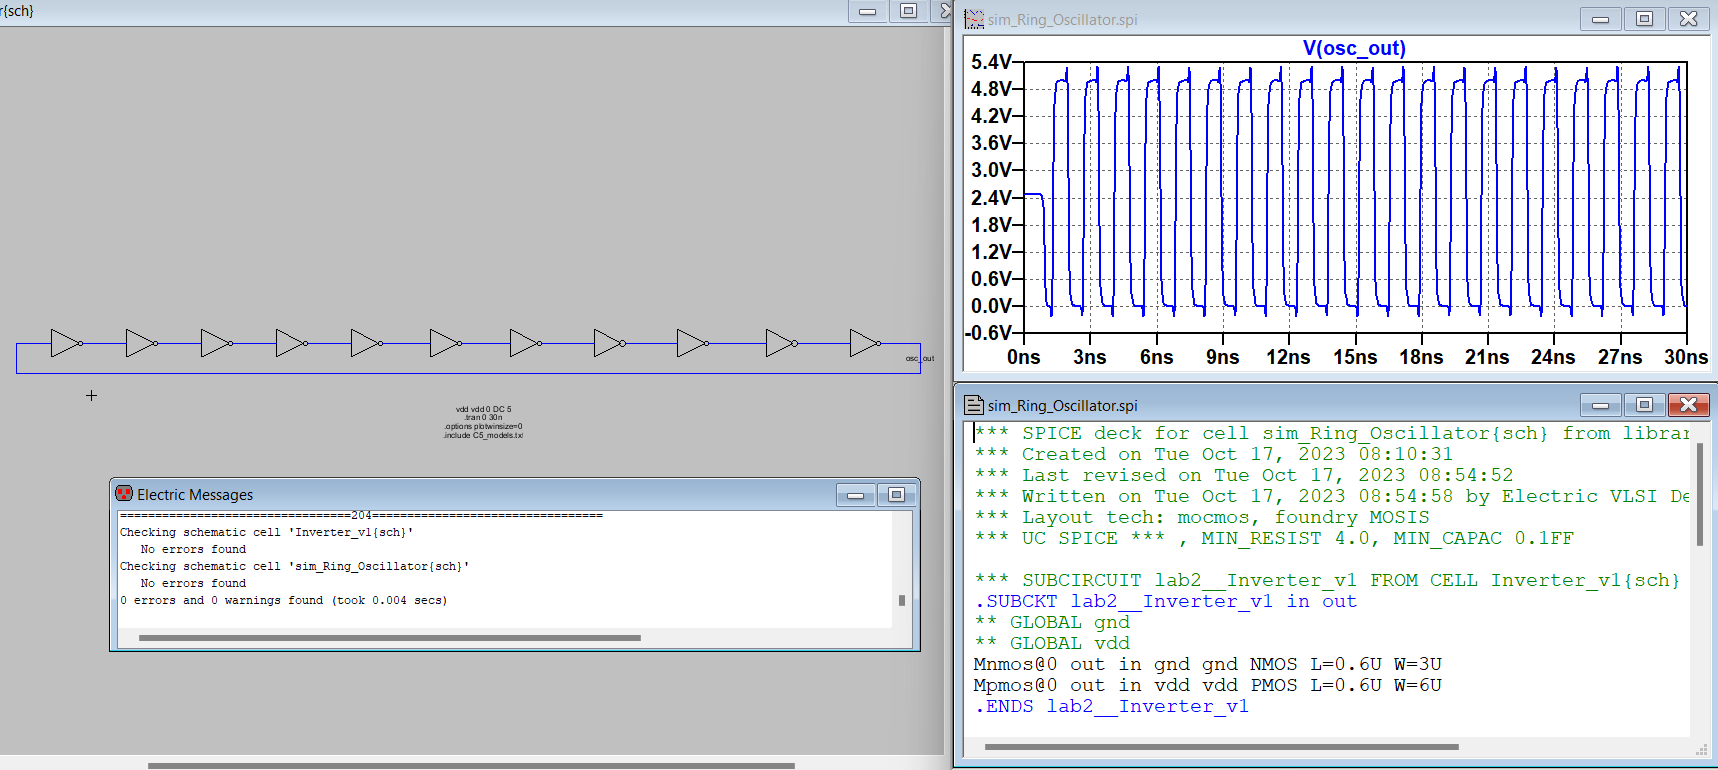
Task: Use the schematic window horizontal scrollbar
Action: (x=471, y=766)
